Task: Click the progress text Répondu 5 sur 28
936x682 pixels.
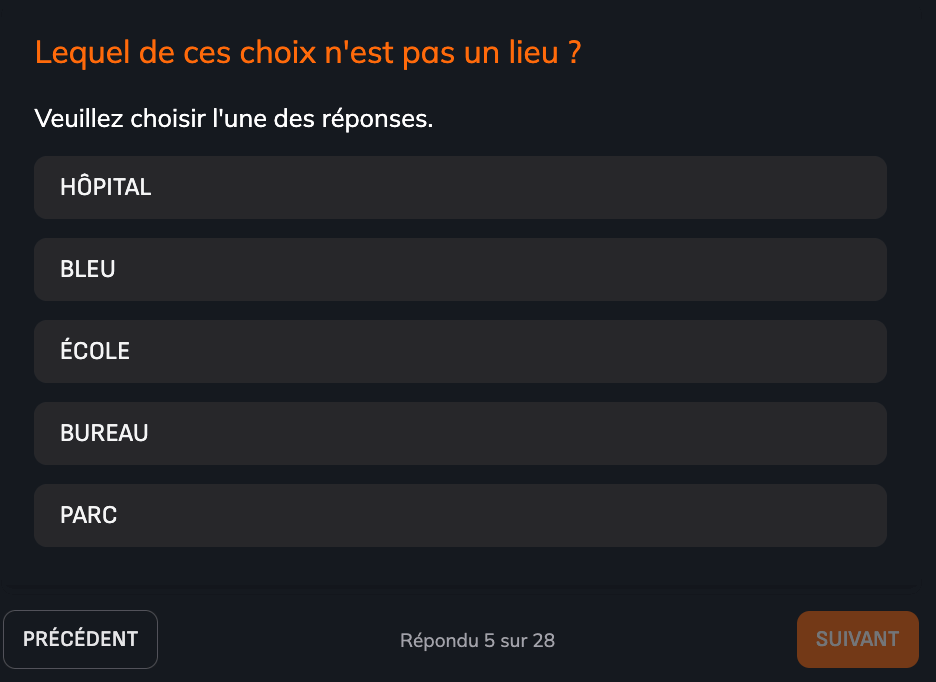Action: pos(477,640)
